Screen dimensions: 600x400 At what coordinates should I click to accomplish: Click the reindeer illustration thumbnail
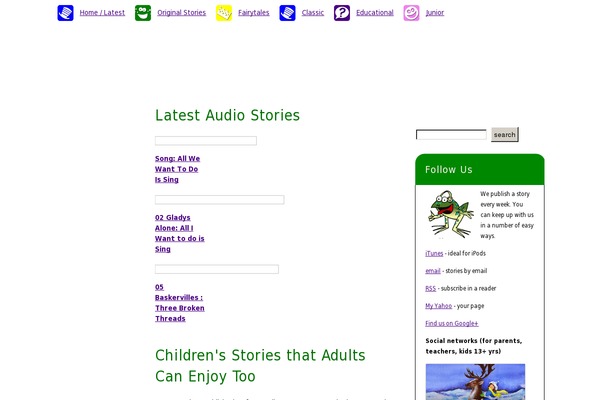point(475,382)
